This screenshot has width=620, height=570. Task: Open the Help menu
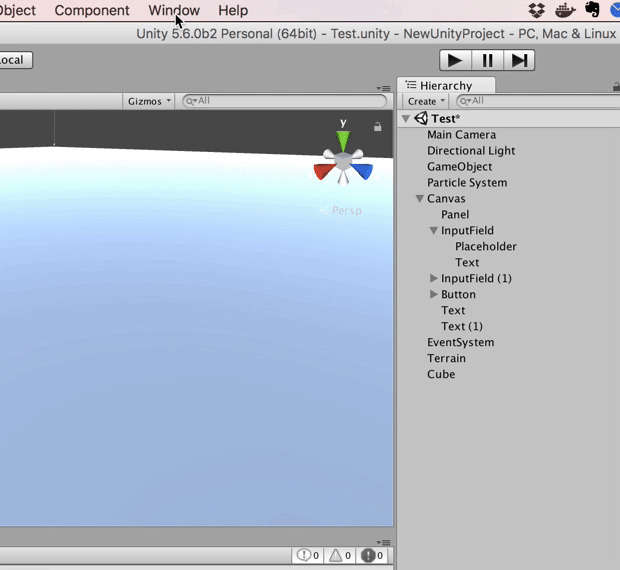[x=233, y=10]
